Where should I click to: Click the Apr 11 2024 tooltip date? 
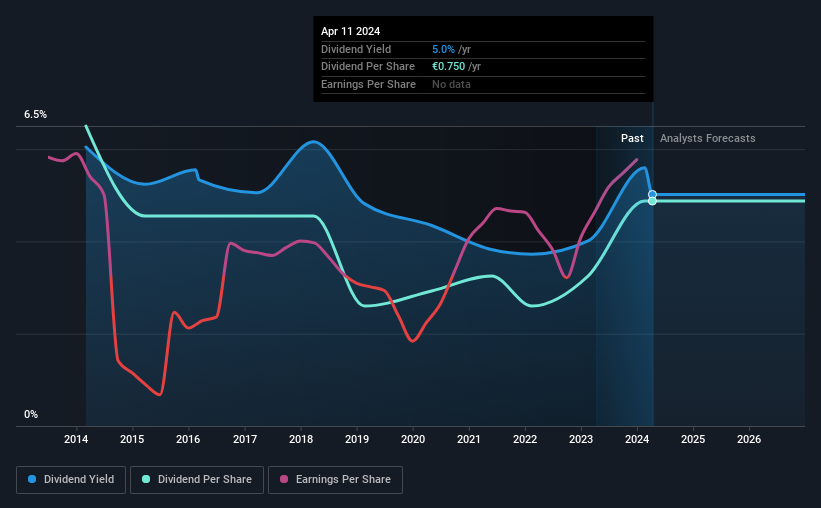[350, 31]
